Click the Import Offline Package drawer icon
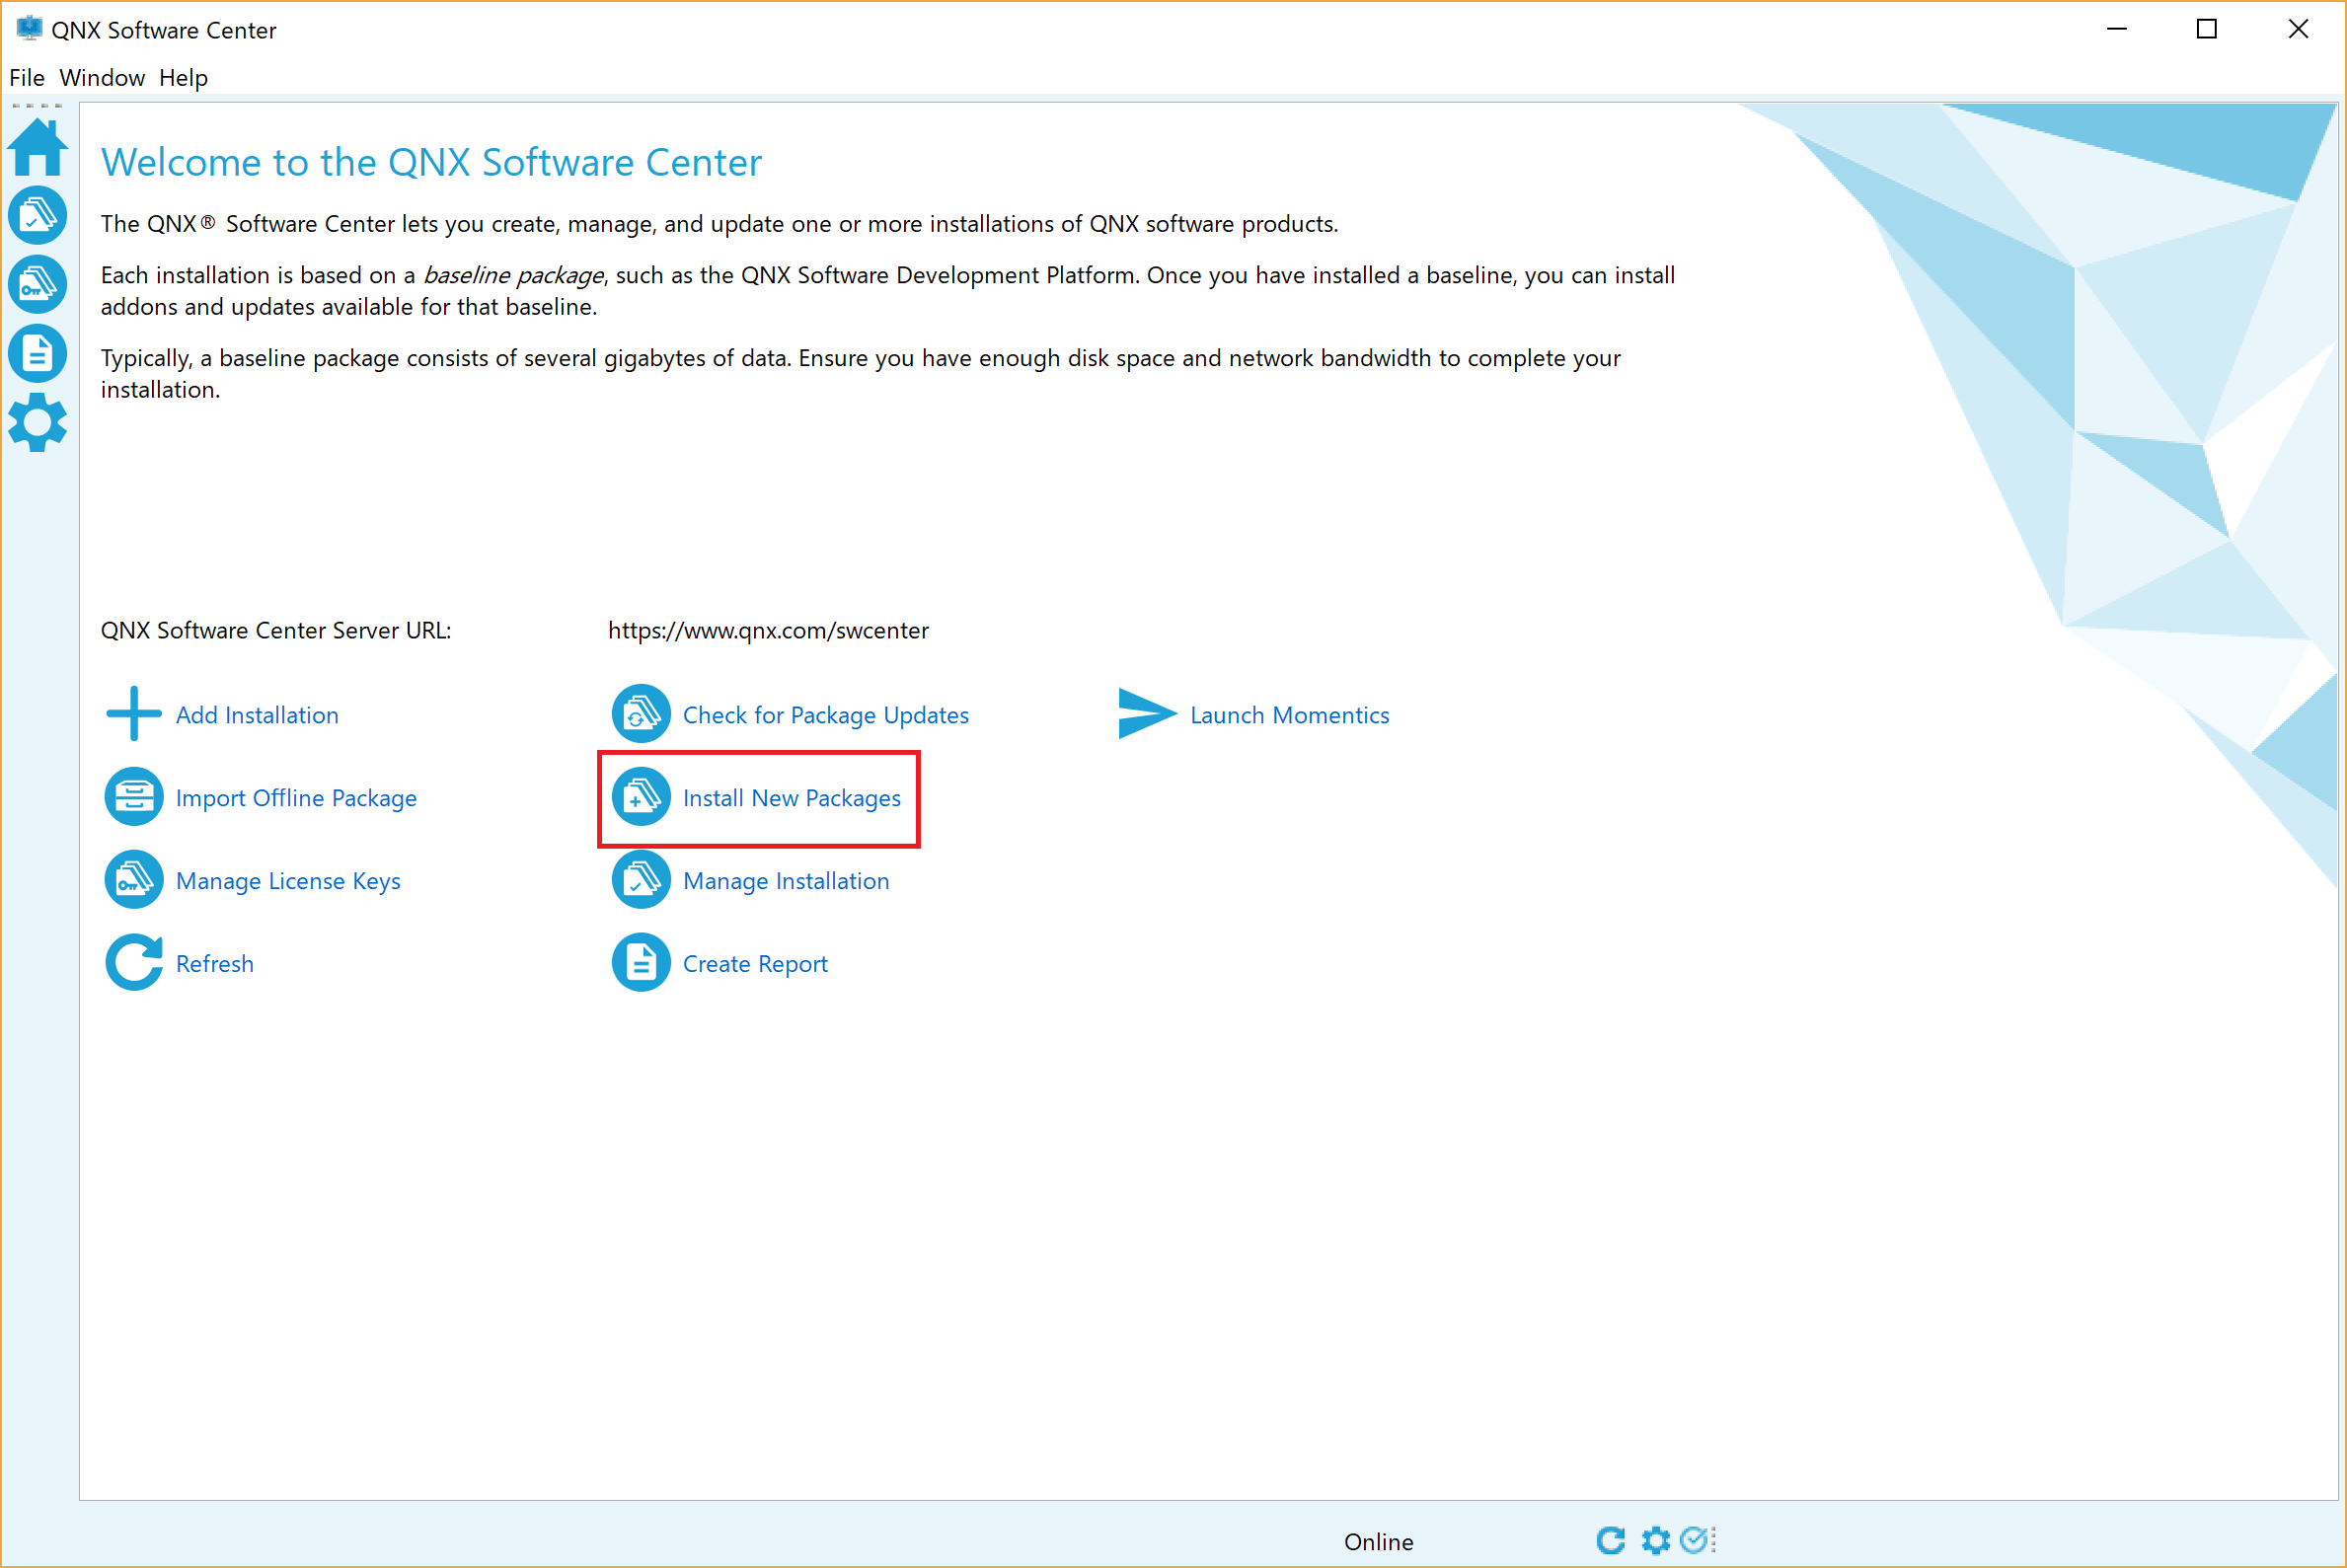This screenshot has width=2347, height=1568. click(134, 797)
